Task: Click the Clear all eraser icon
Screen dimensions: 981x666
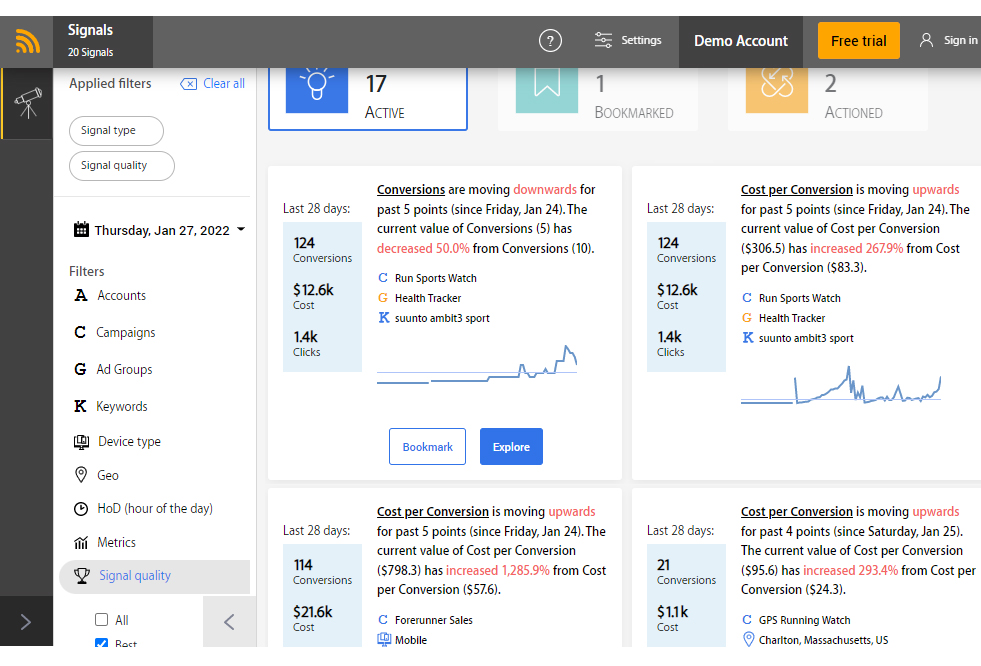Action: [188, 84]
